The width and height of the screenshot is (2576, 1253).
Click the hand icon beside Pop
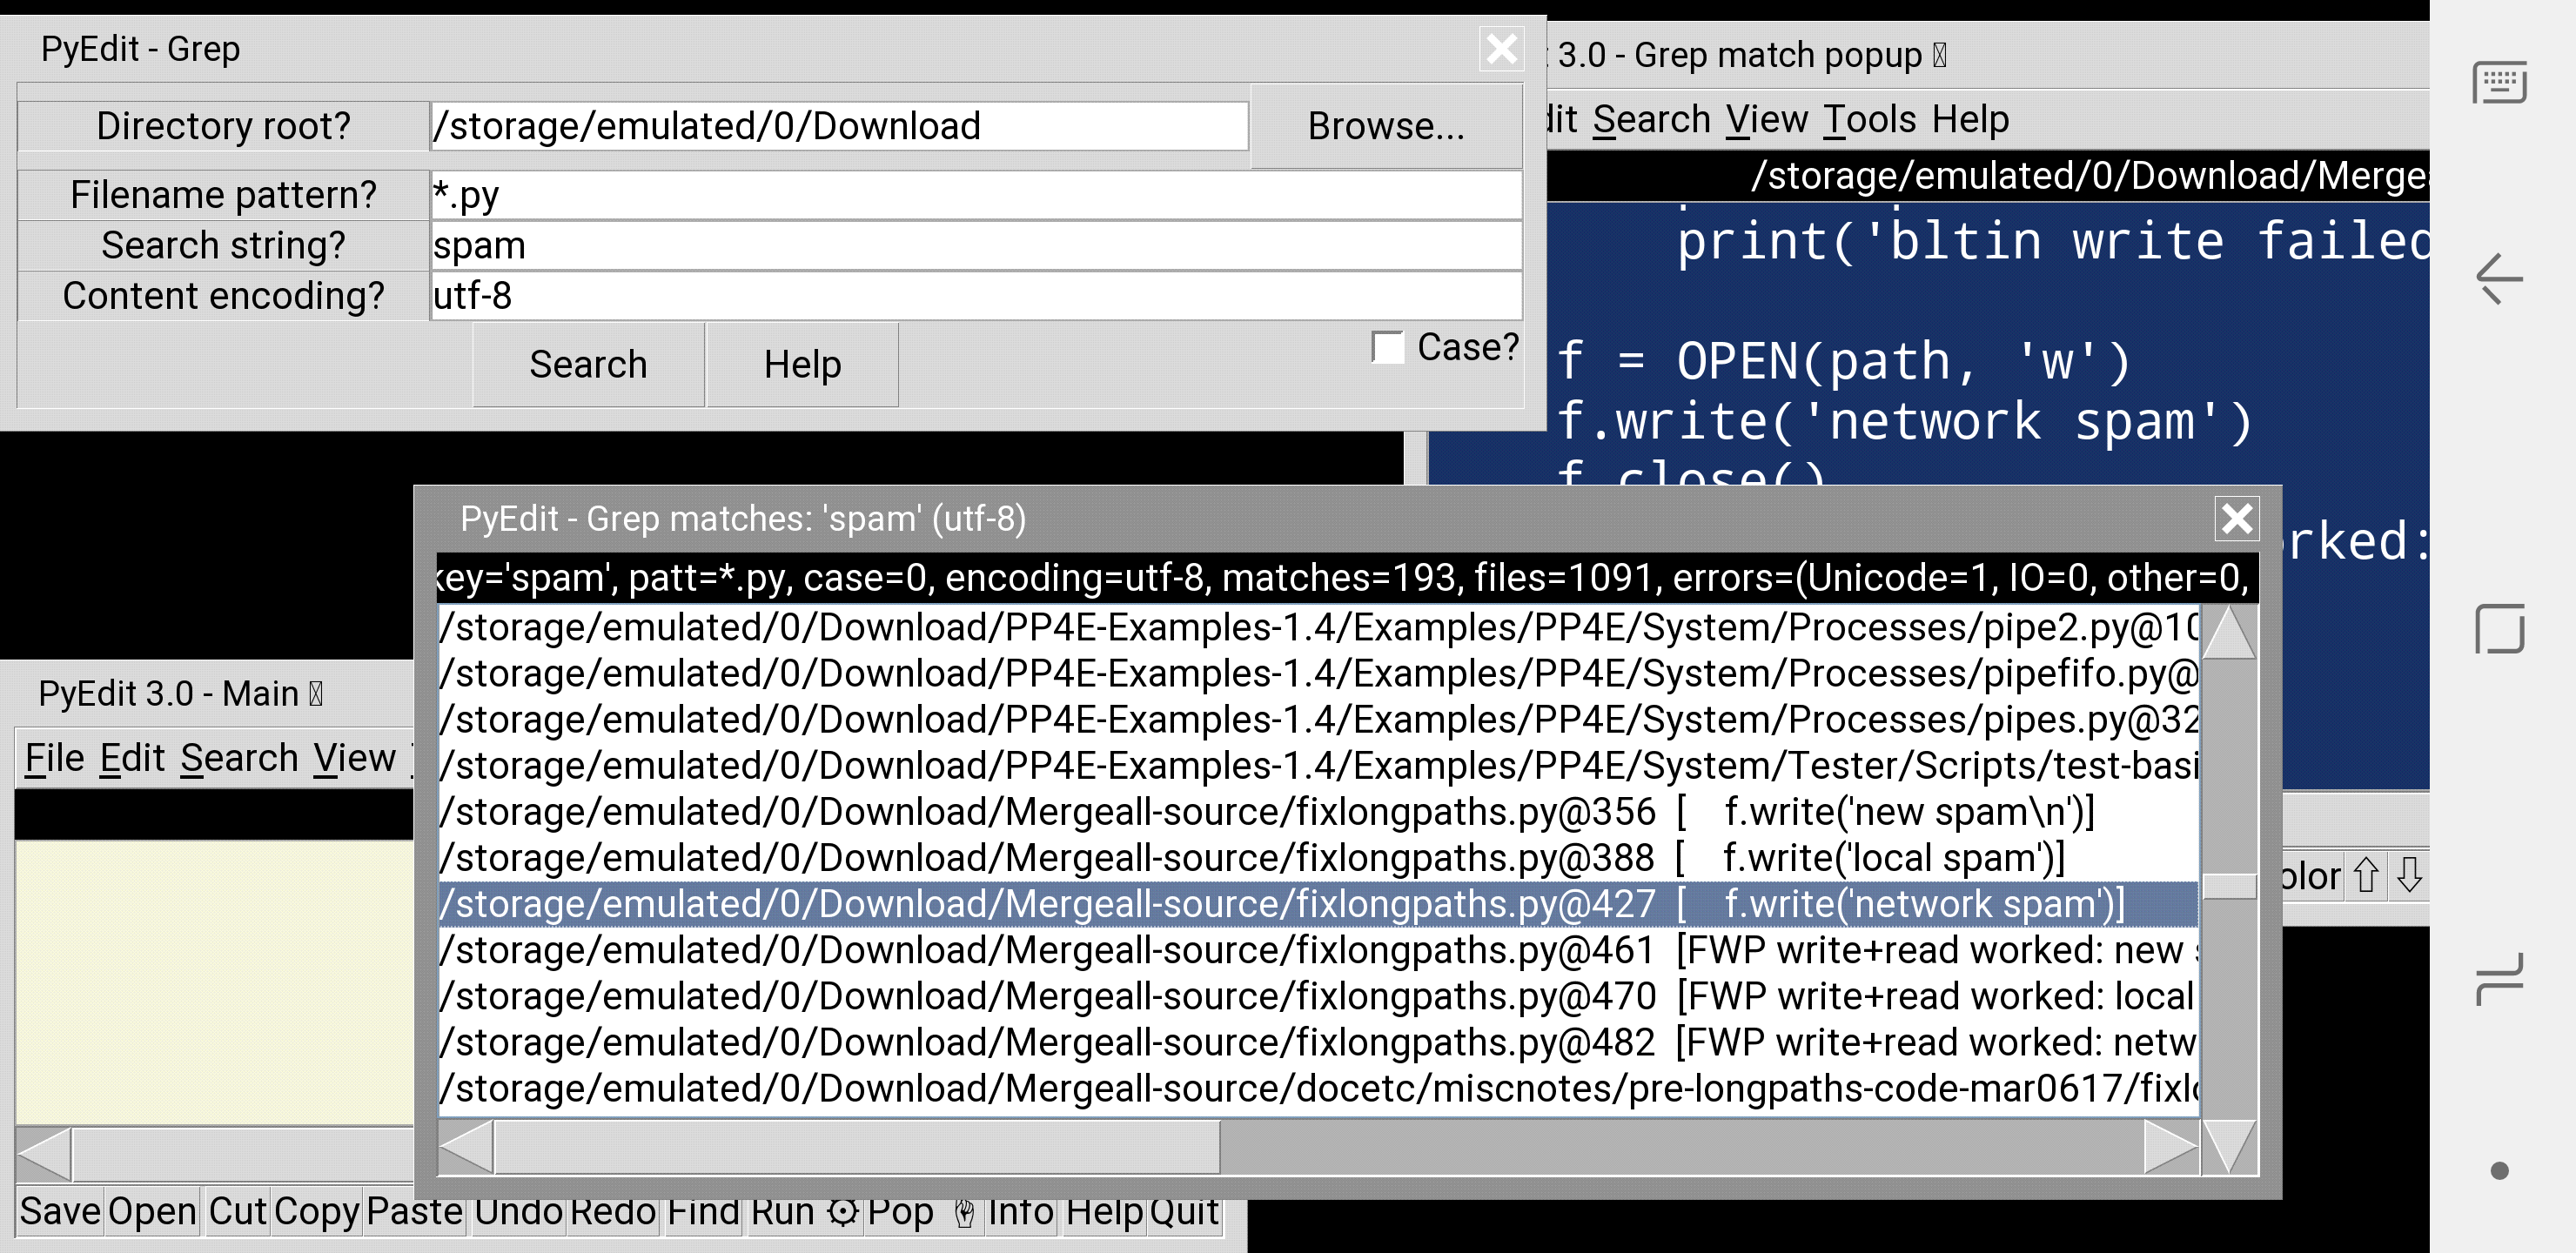[x=964, y=1212]
